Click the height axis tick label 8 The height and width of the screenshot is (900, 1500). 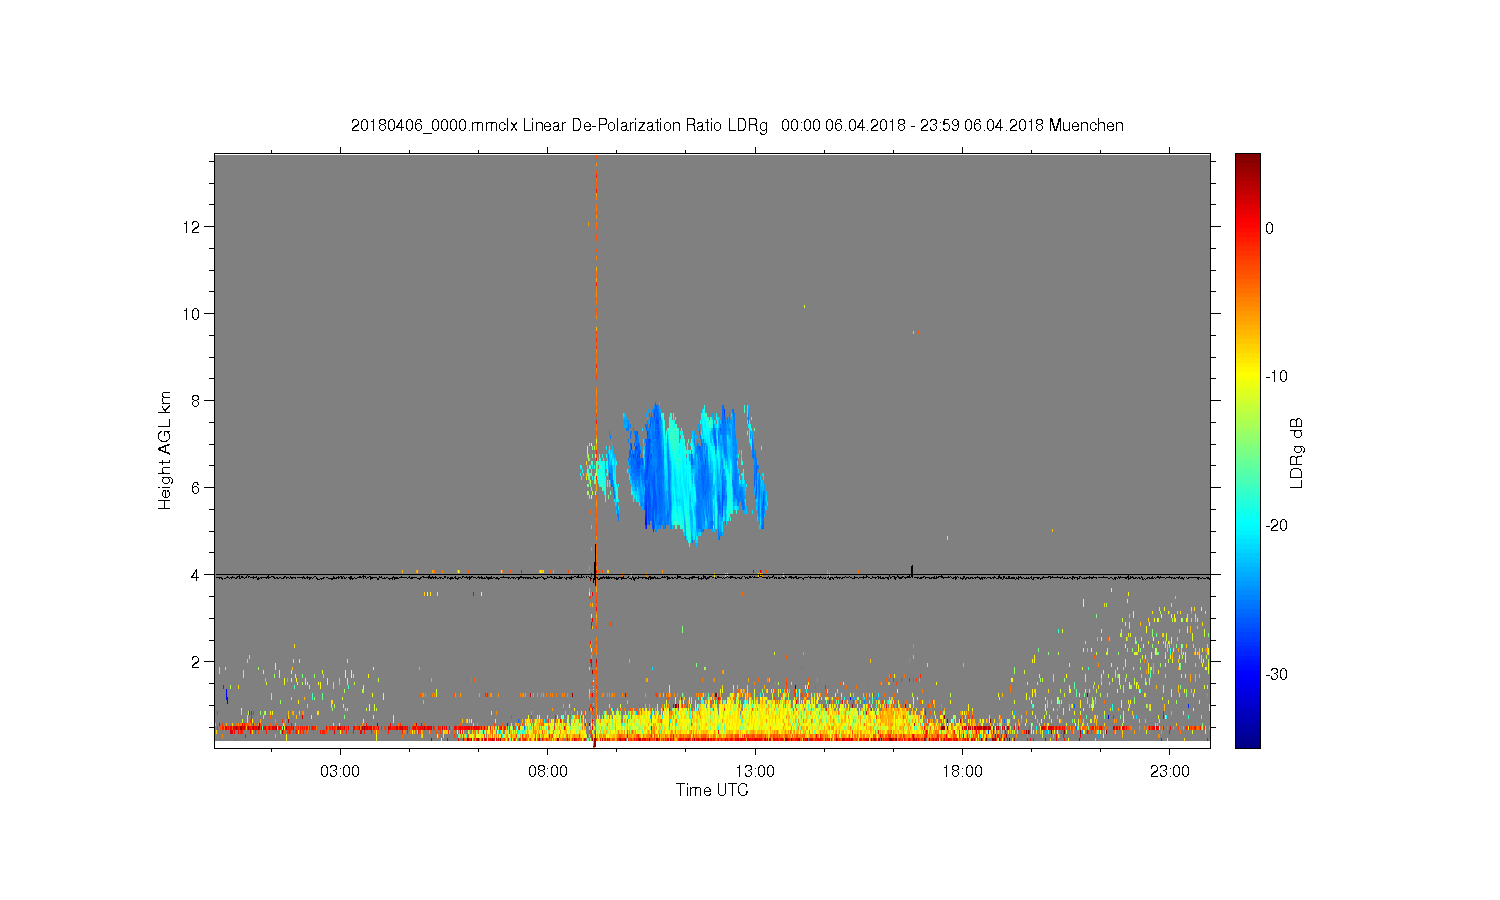pos(198,401)
